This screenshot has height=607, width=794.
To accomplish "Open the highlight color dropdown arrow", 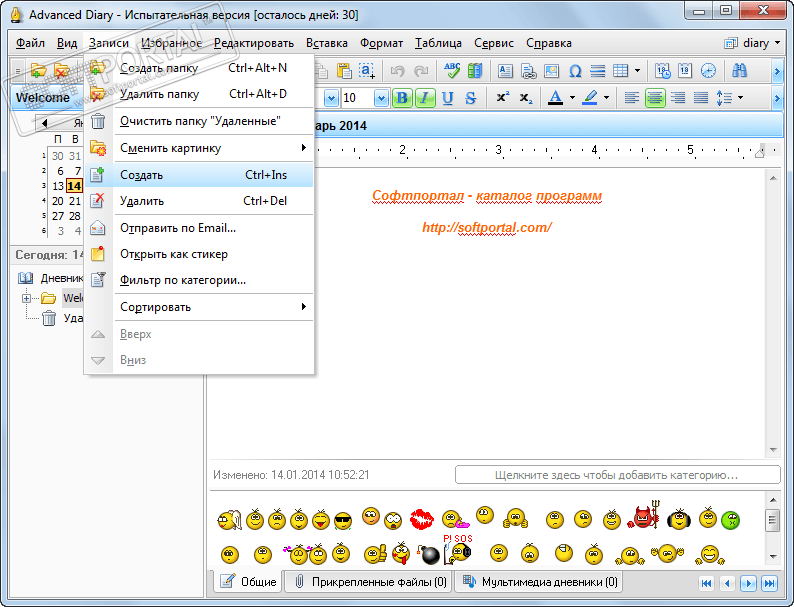I will click(606, 98).
